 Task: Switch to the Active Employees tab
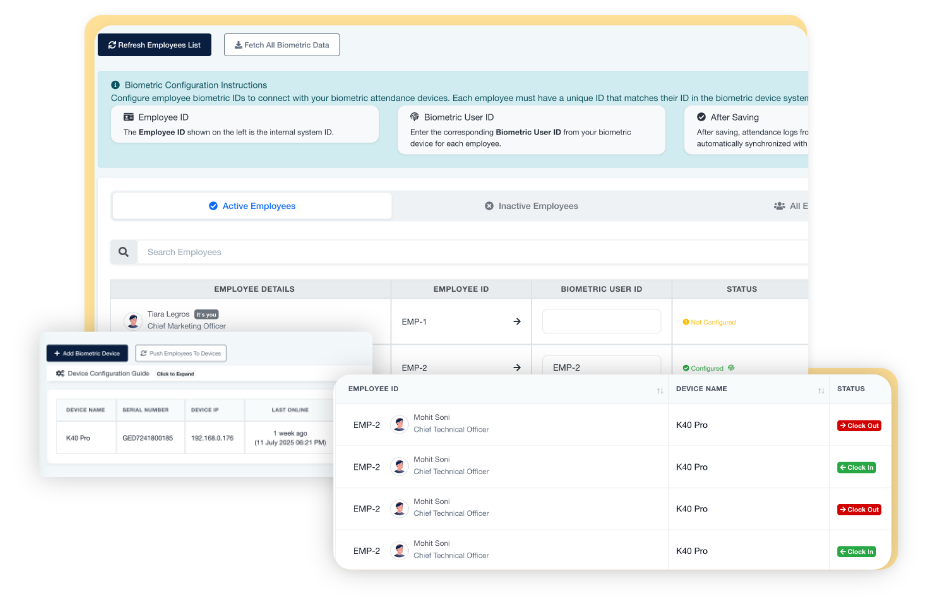point(252,206)
